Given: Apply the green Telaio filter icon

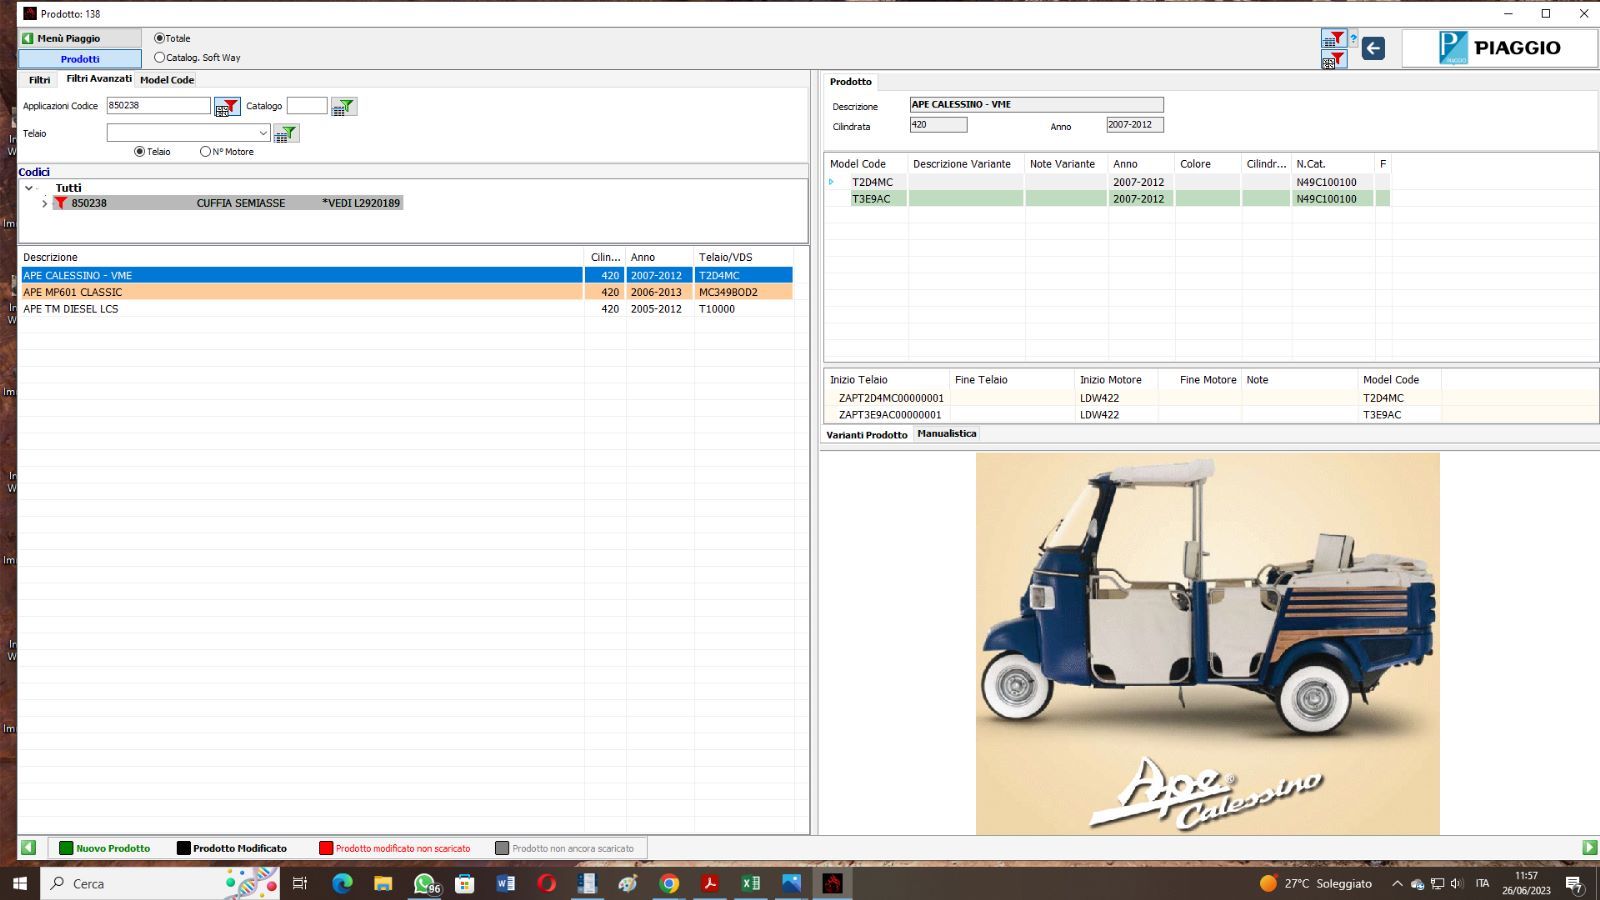Looking at the screenshot, I should [286, 133].
